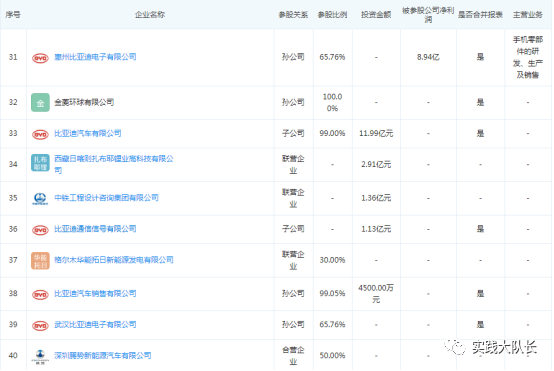Click BYD logo beside 比亚迪汽车有限公司
This screenshot has width=554, height=371.
coord(40,134)
